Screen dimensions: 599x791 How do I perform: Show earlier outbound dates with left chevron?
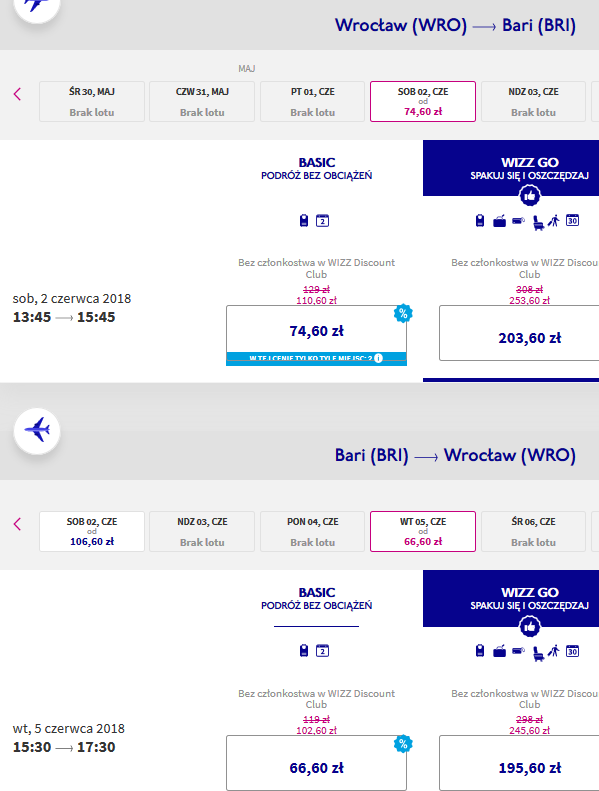click(18, 94)
